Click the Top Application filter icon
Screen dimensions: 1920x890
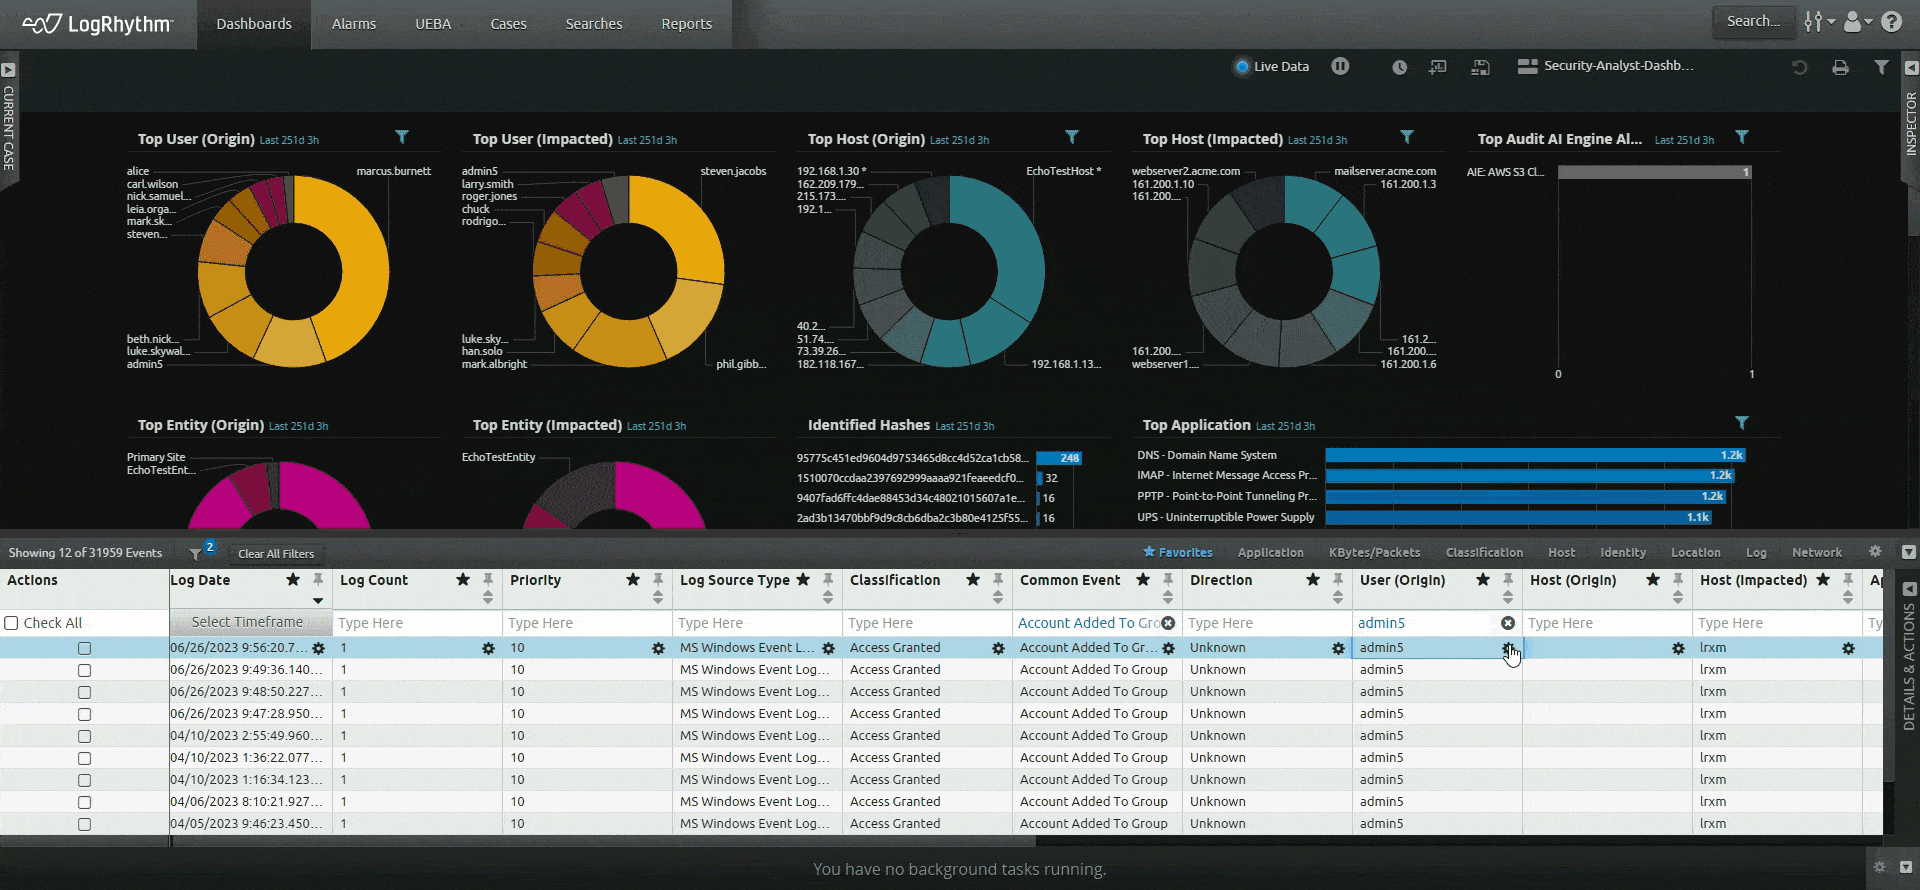(1741, 423)
